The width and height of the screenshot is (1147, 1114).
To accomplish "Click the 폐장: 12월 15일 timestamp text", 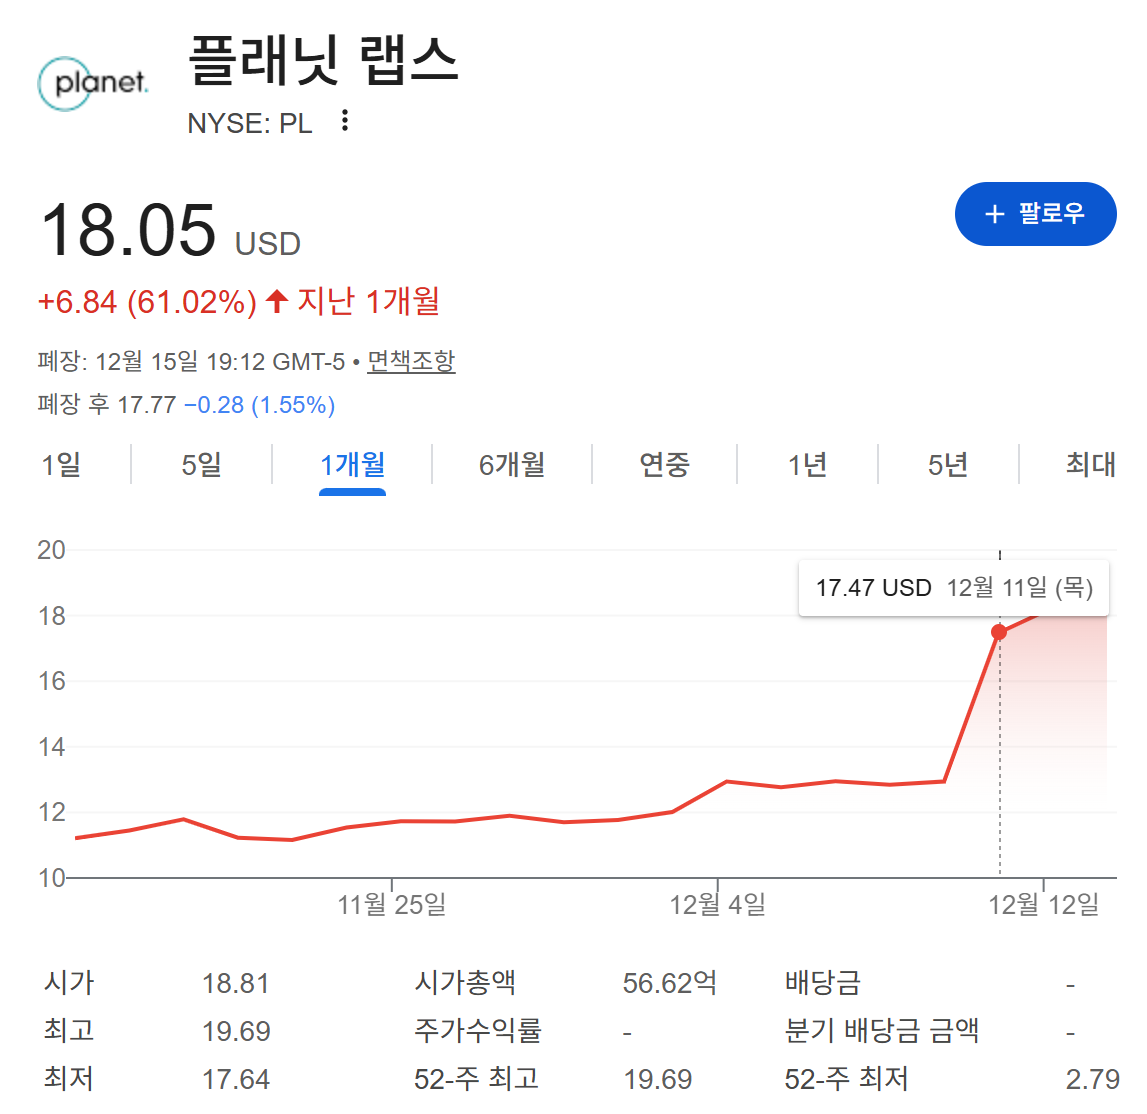I will [x=191, y=361].
